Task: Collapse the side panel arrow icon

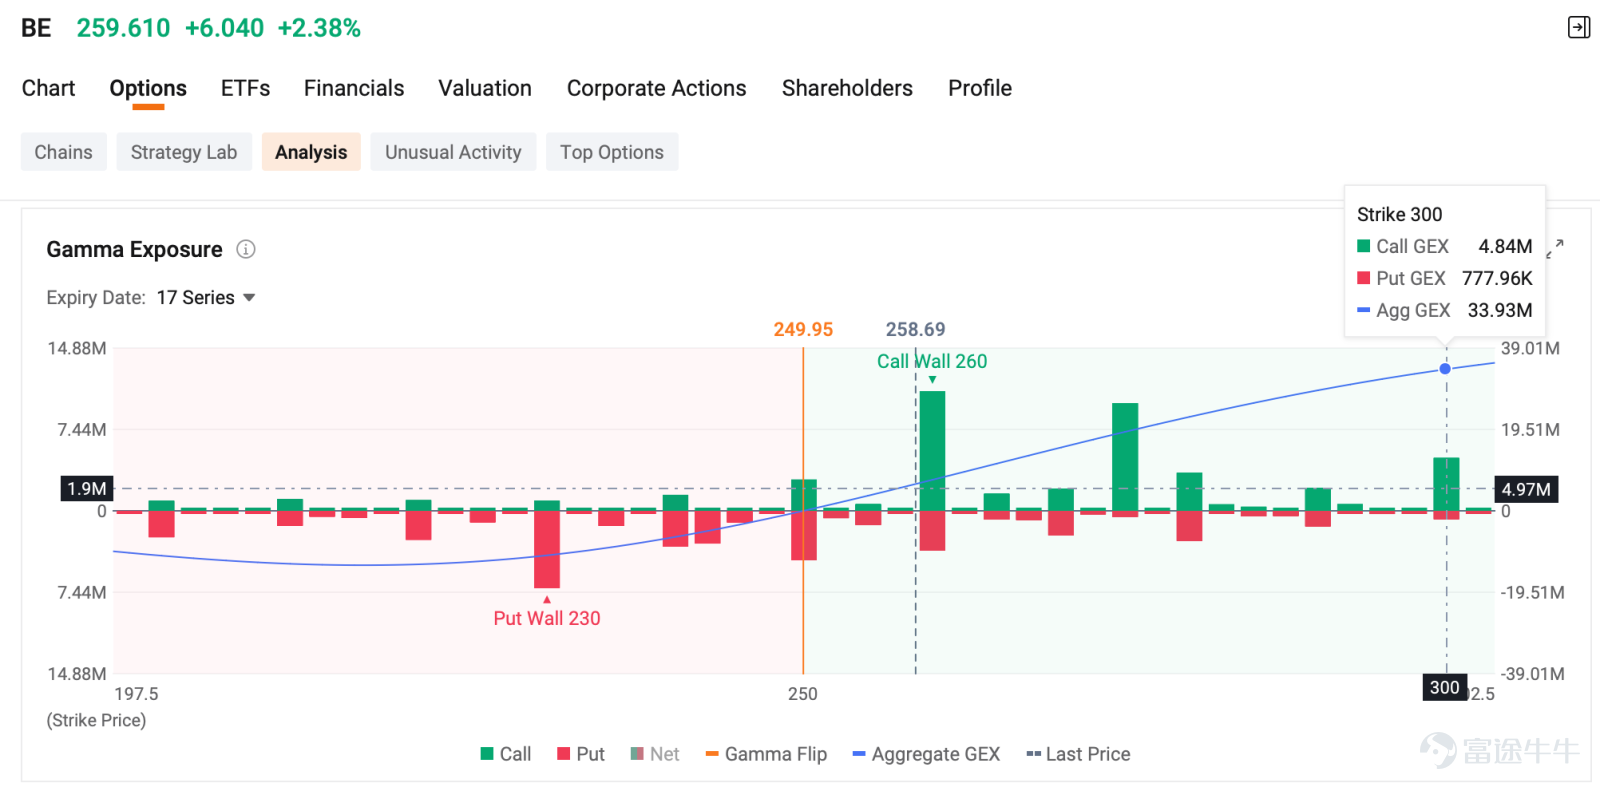Action: 1579,27
